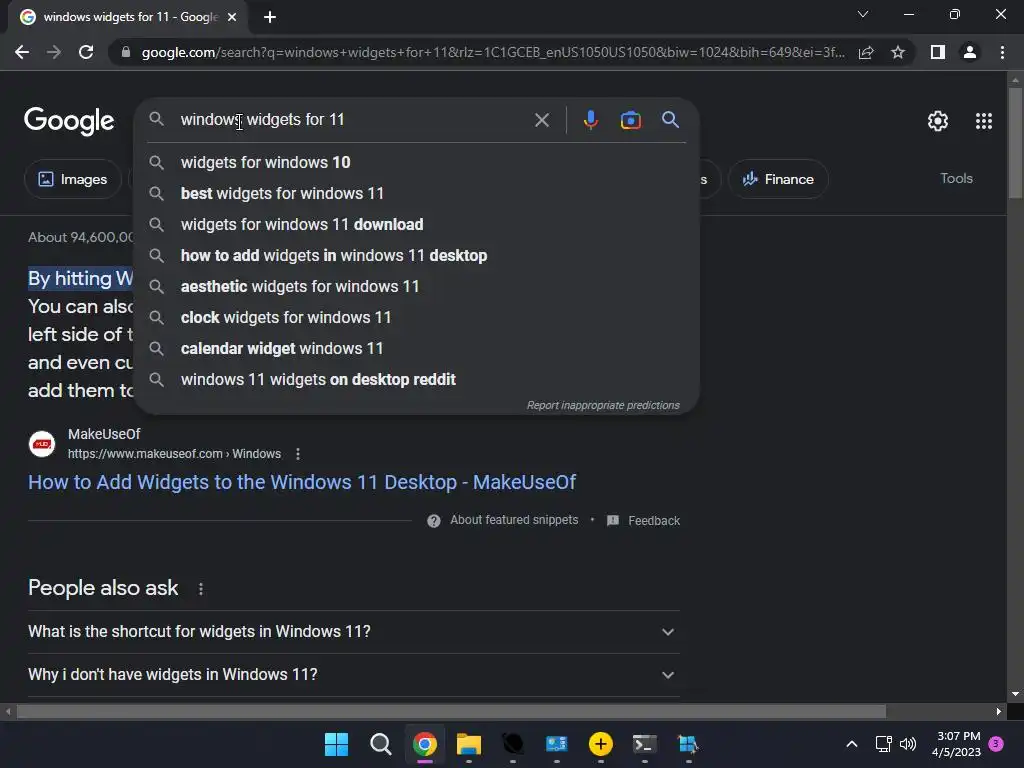Open the Google apps grid
The height and width of the screenshot is (768, 1024).
tap(984, 121)
